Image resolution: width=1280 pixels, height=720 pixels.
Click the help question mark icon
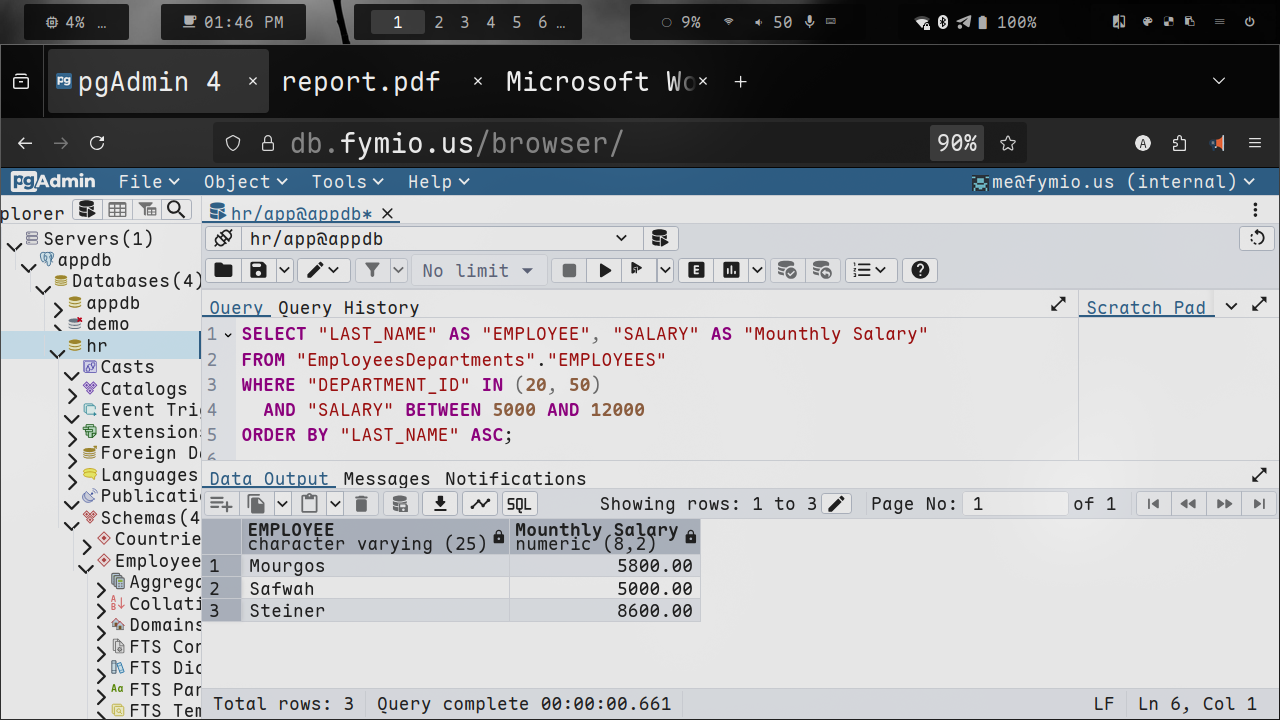(920, 270)
